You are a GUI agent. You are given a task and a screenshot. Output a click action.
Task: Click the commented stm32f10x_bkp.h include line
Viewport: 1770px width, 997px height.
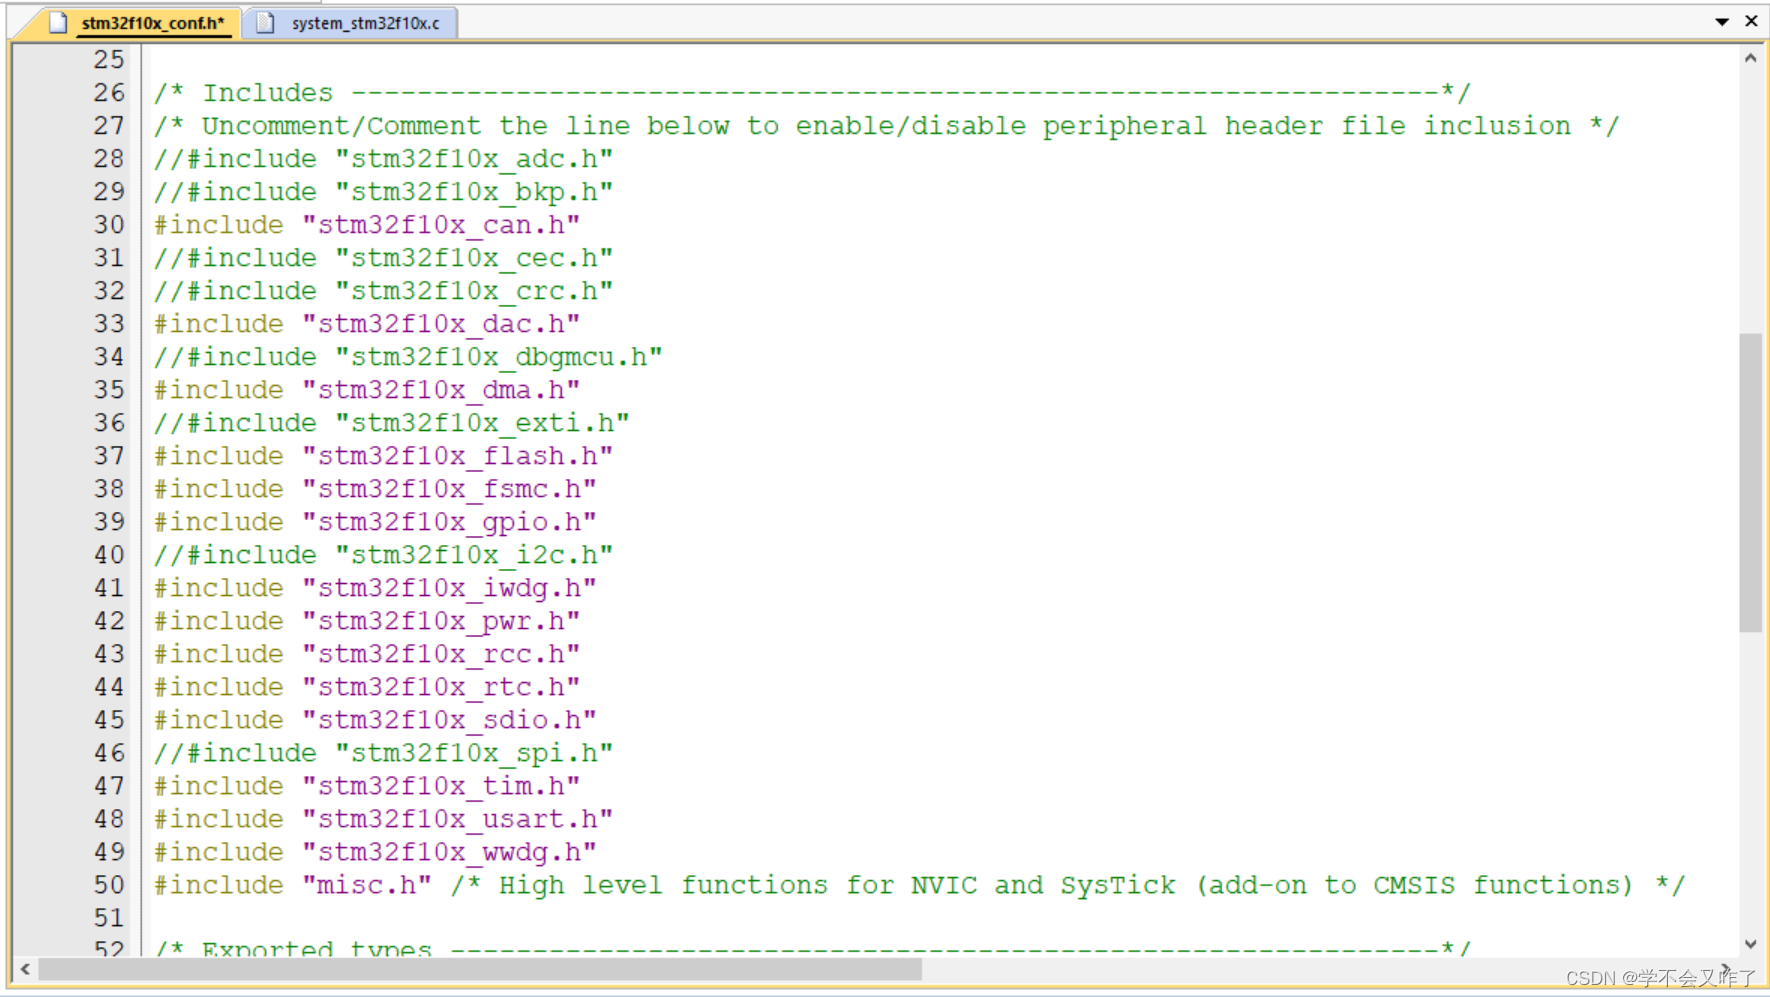click(x=383, y=192)
